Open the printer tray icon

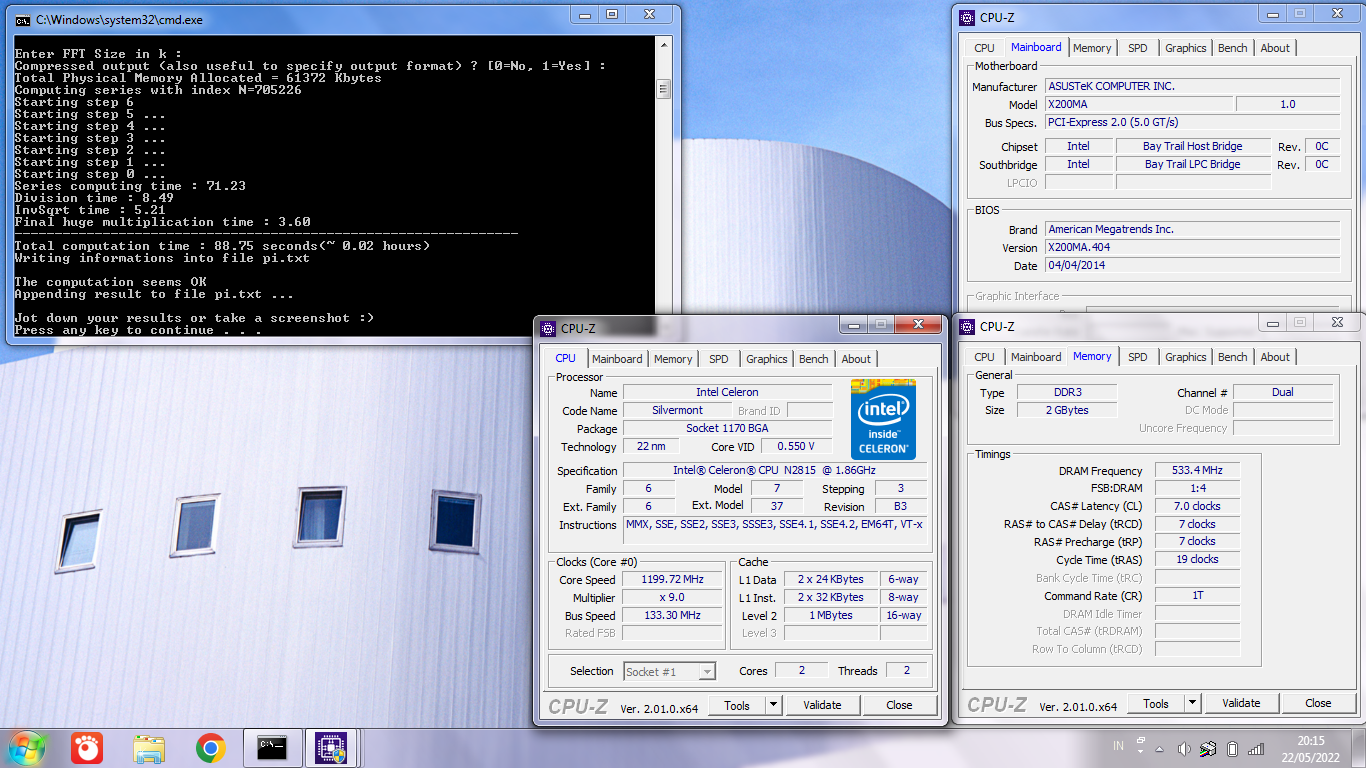coord(1208,748)
